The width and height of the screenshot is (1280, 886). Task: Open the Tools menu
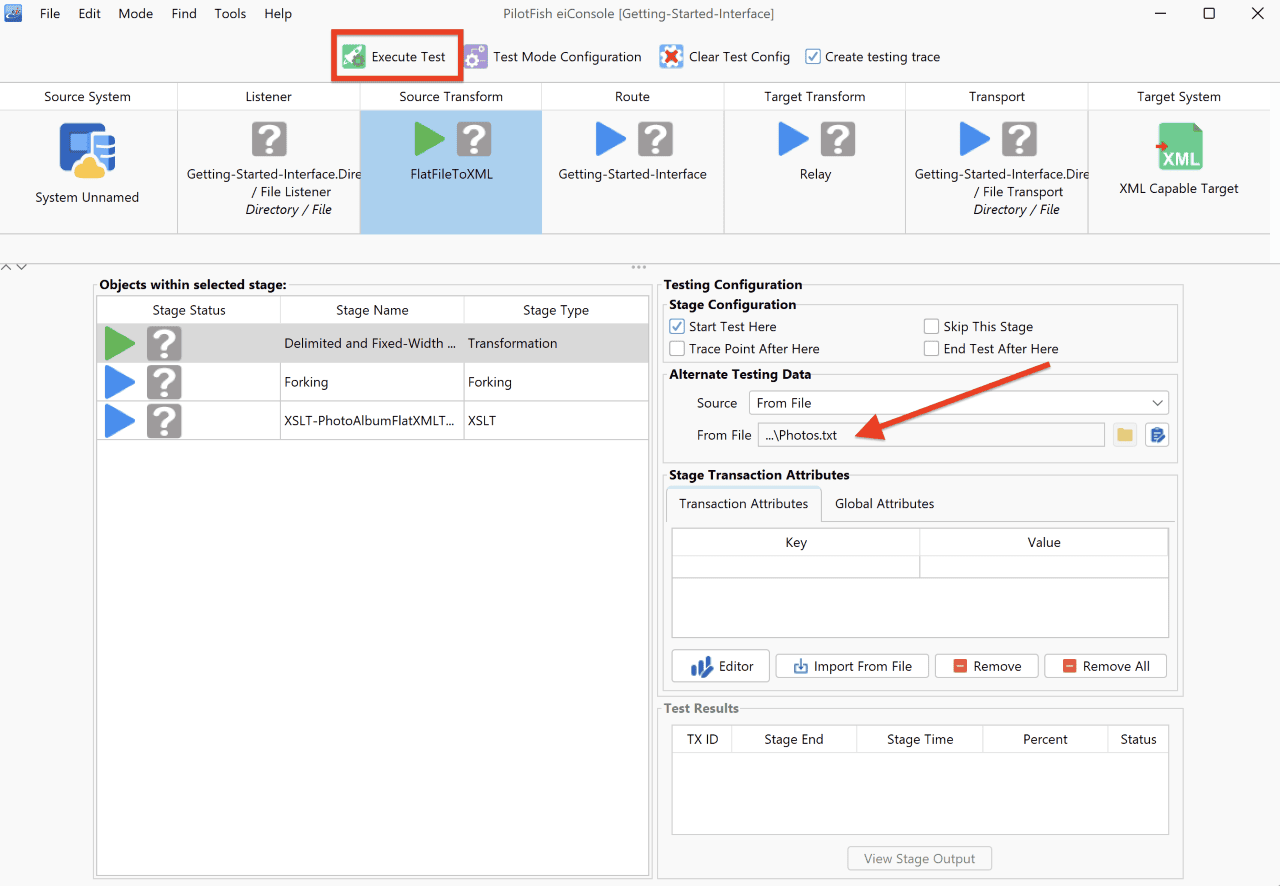pyautogui.click(x=230, y=14)
